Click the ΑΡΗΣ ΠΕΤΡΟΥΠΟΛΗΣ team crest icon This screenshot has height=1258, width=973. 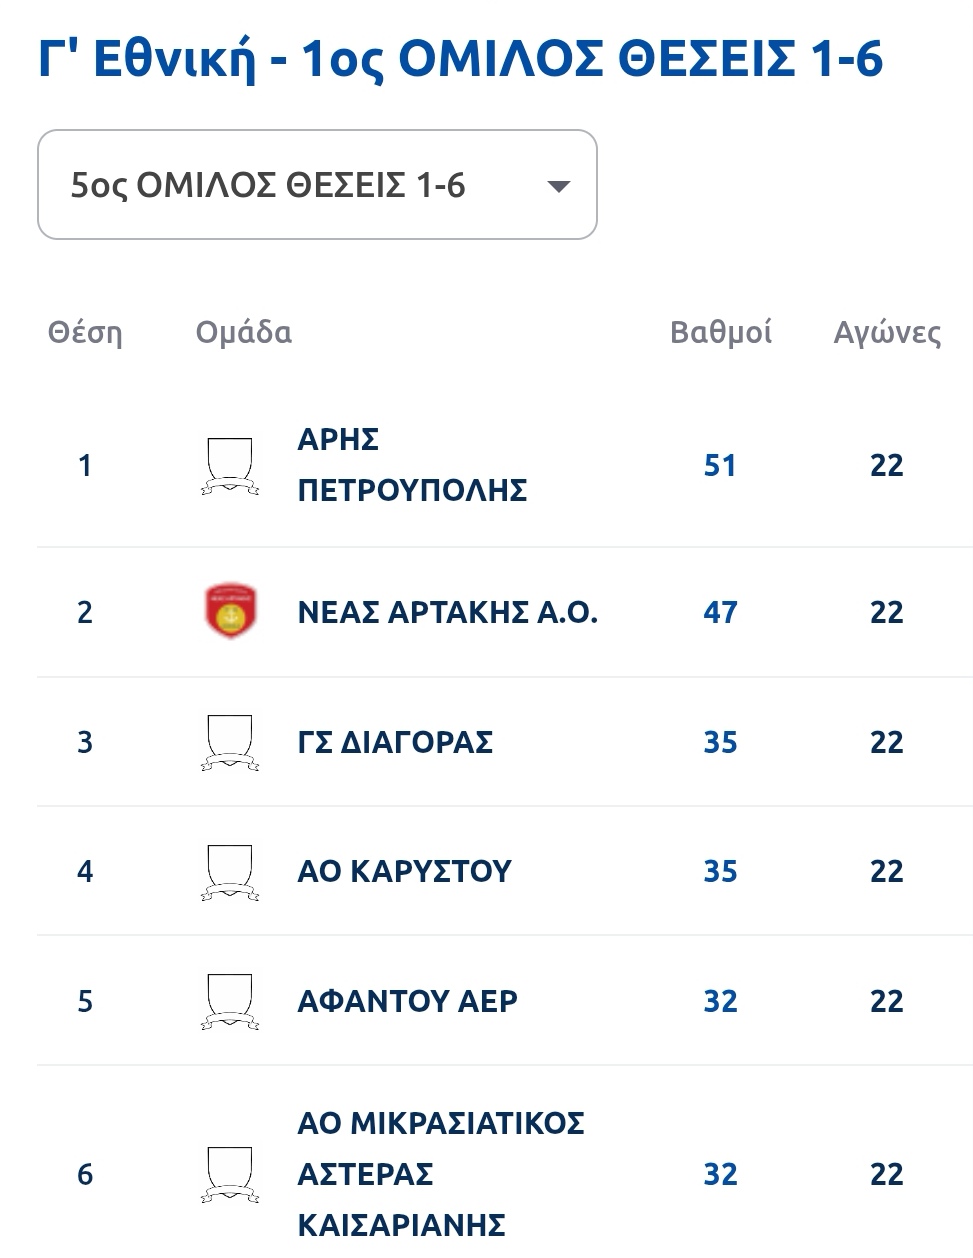[x=230, y=466]
